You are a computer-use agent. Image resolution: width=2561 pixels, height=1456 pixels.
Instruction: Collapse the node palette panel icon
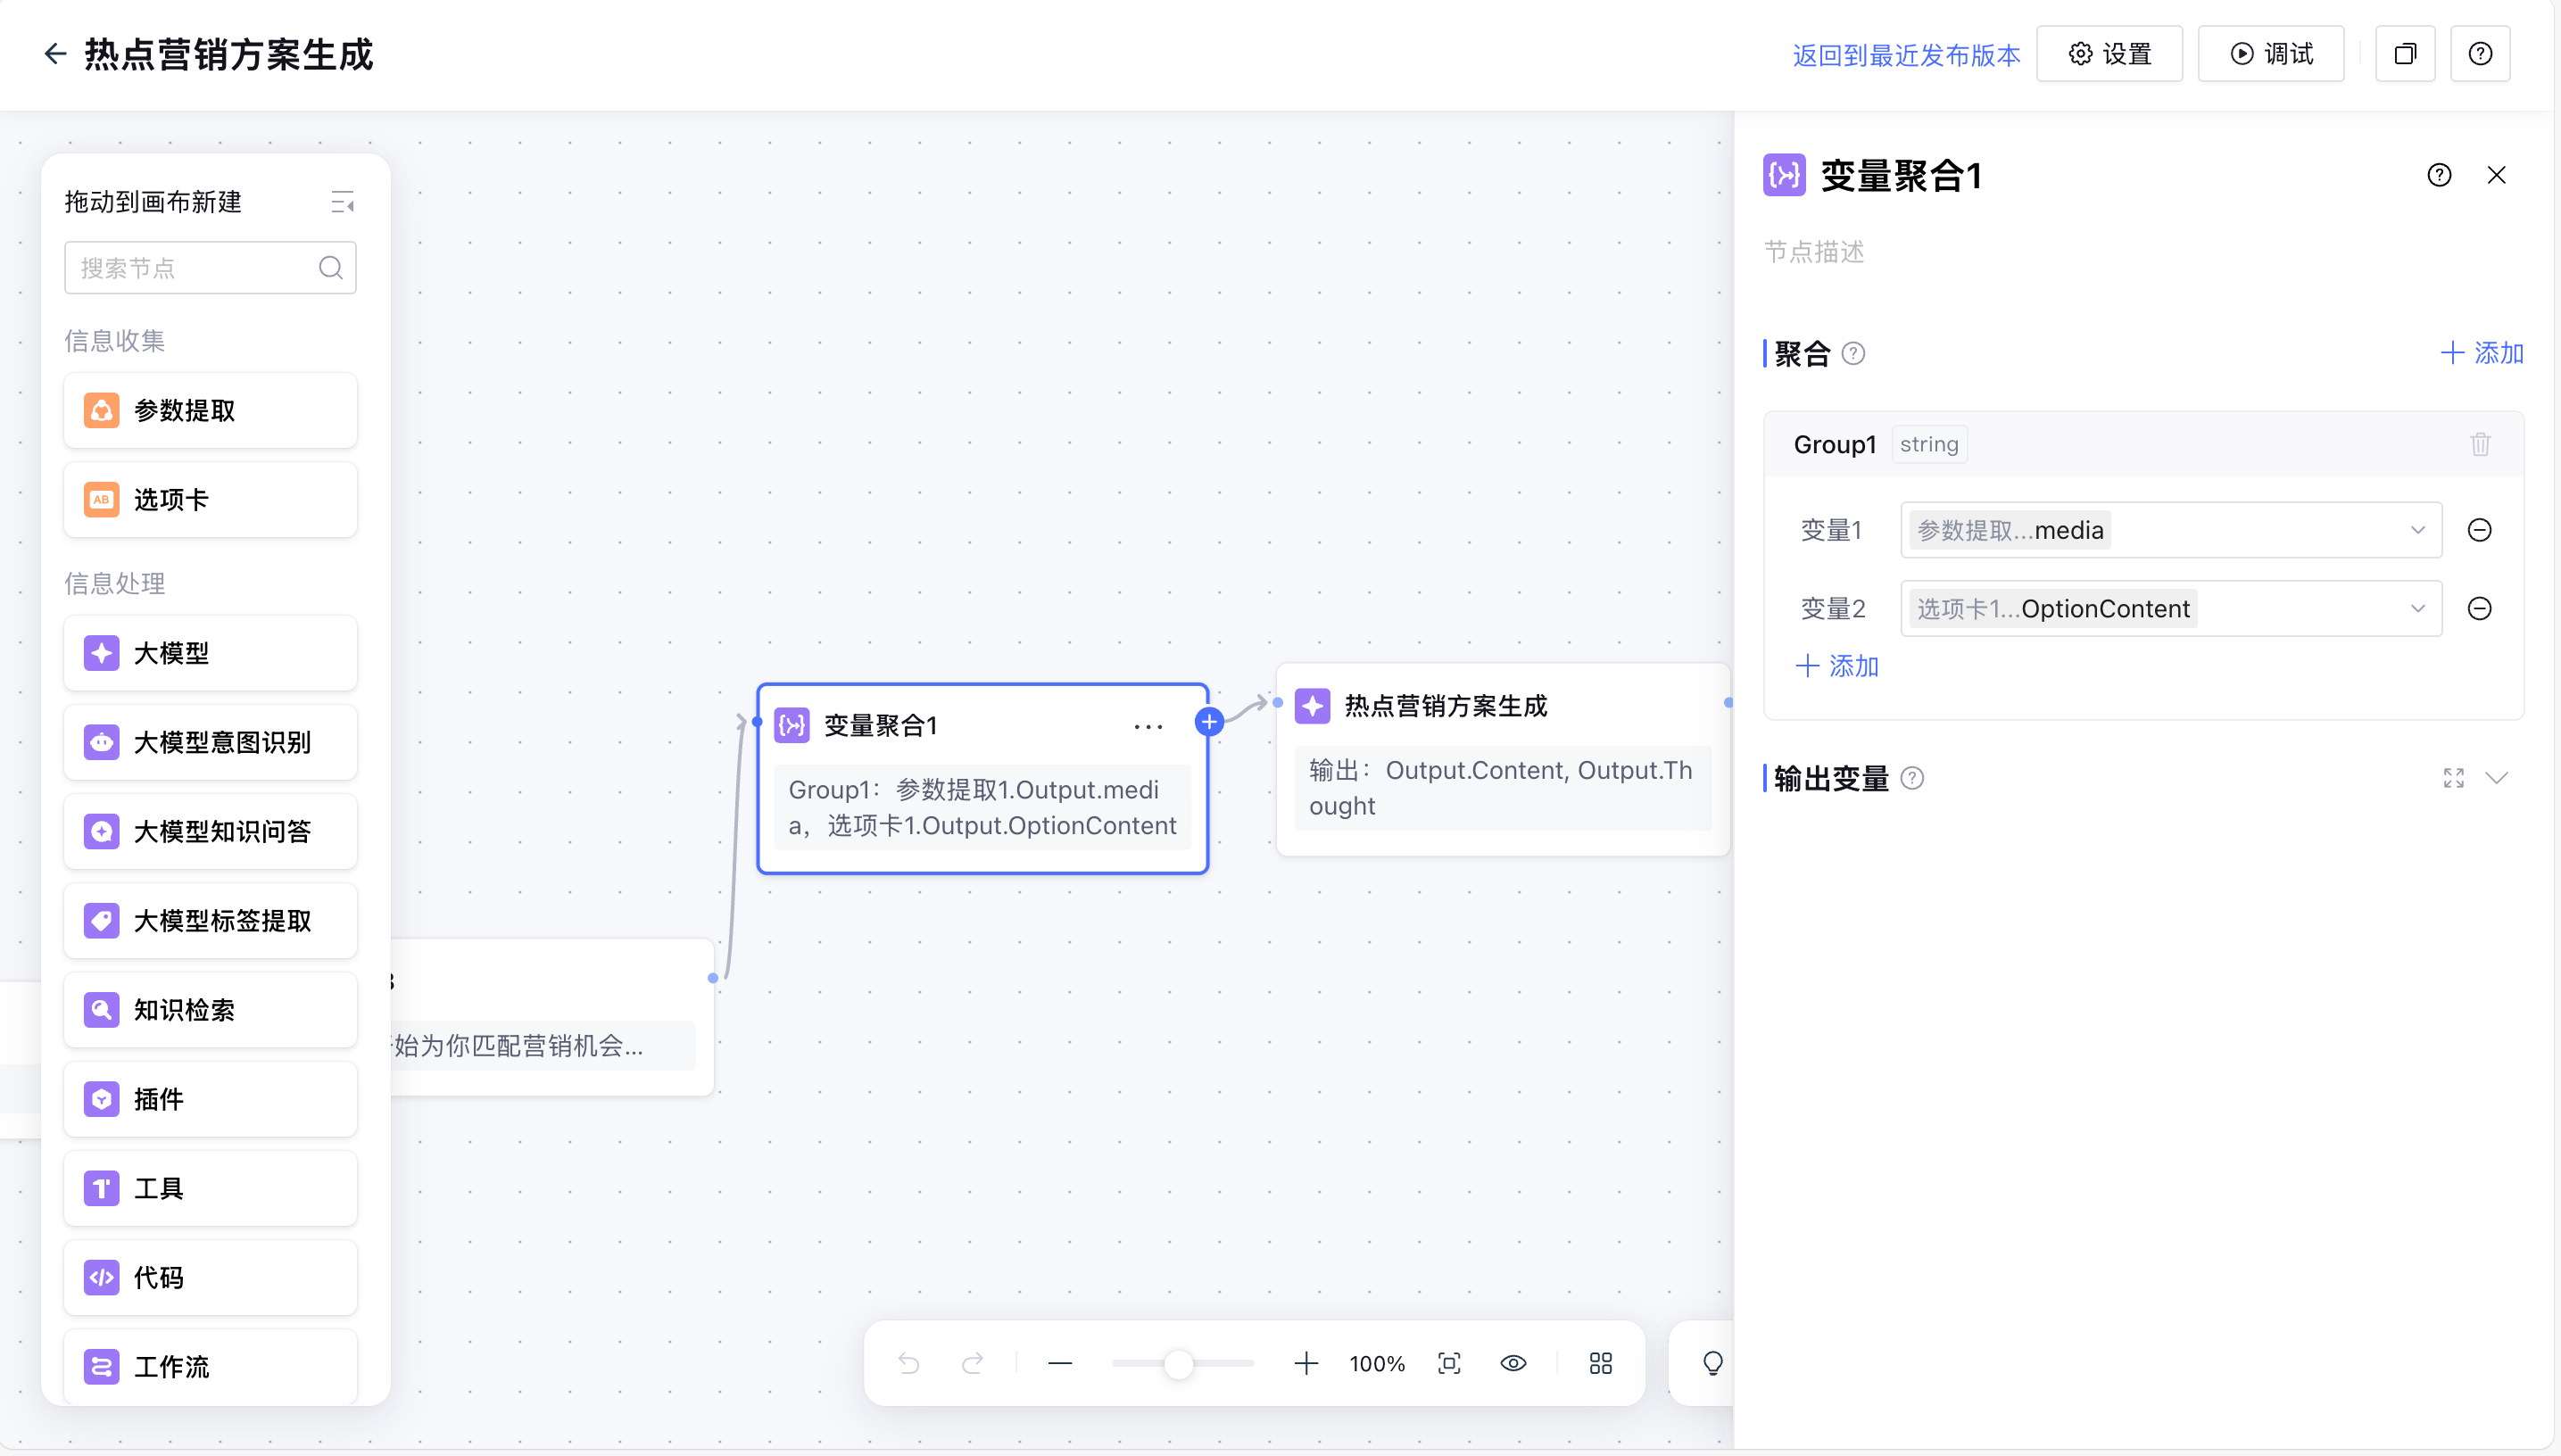(x=342, y=202)
